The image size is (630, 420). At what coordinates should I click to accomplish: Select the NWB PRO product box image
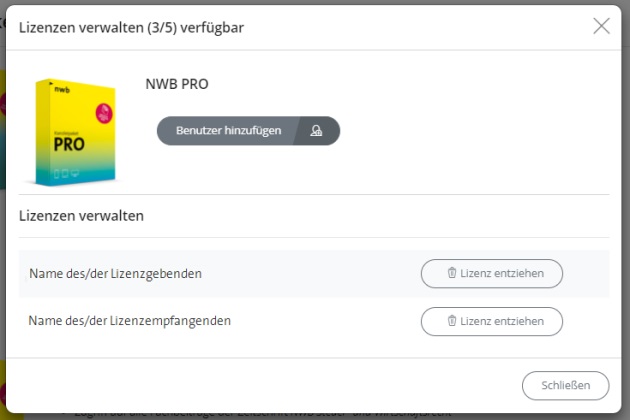73,131
